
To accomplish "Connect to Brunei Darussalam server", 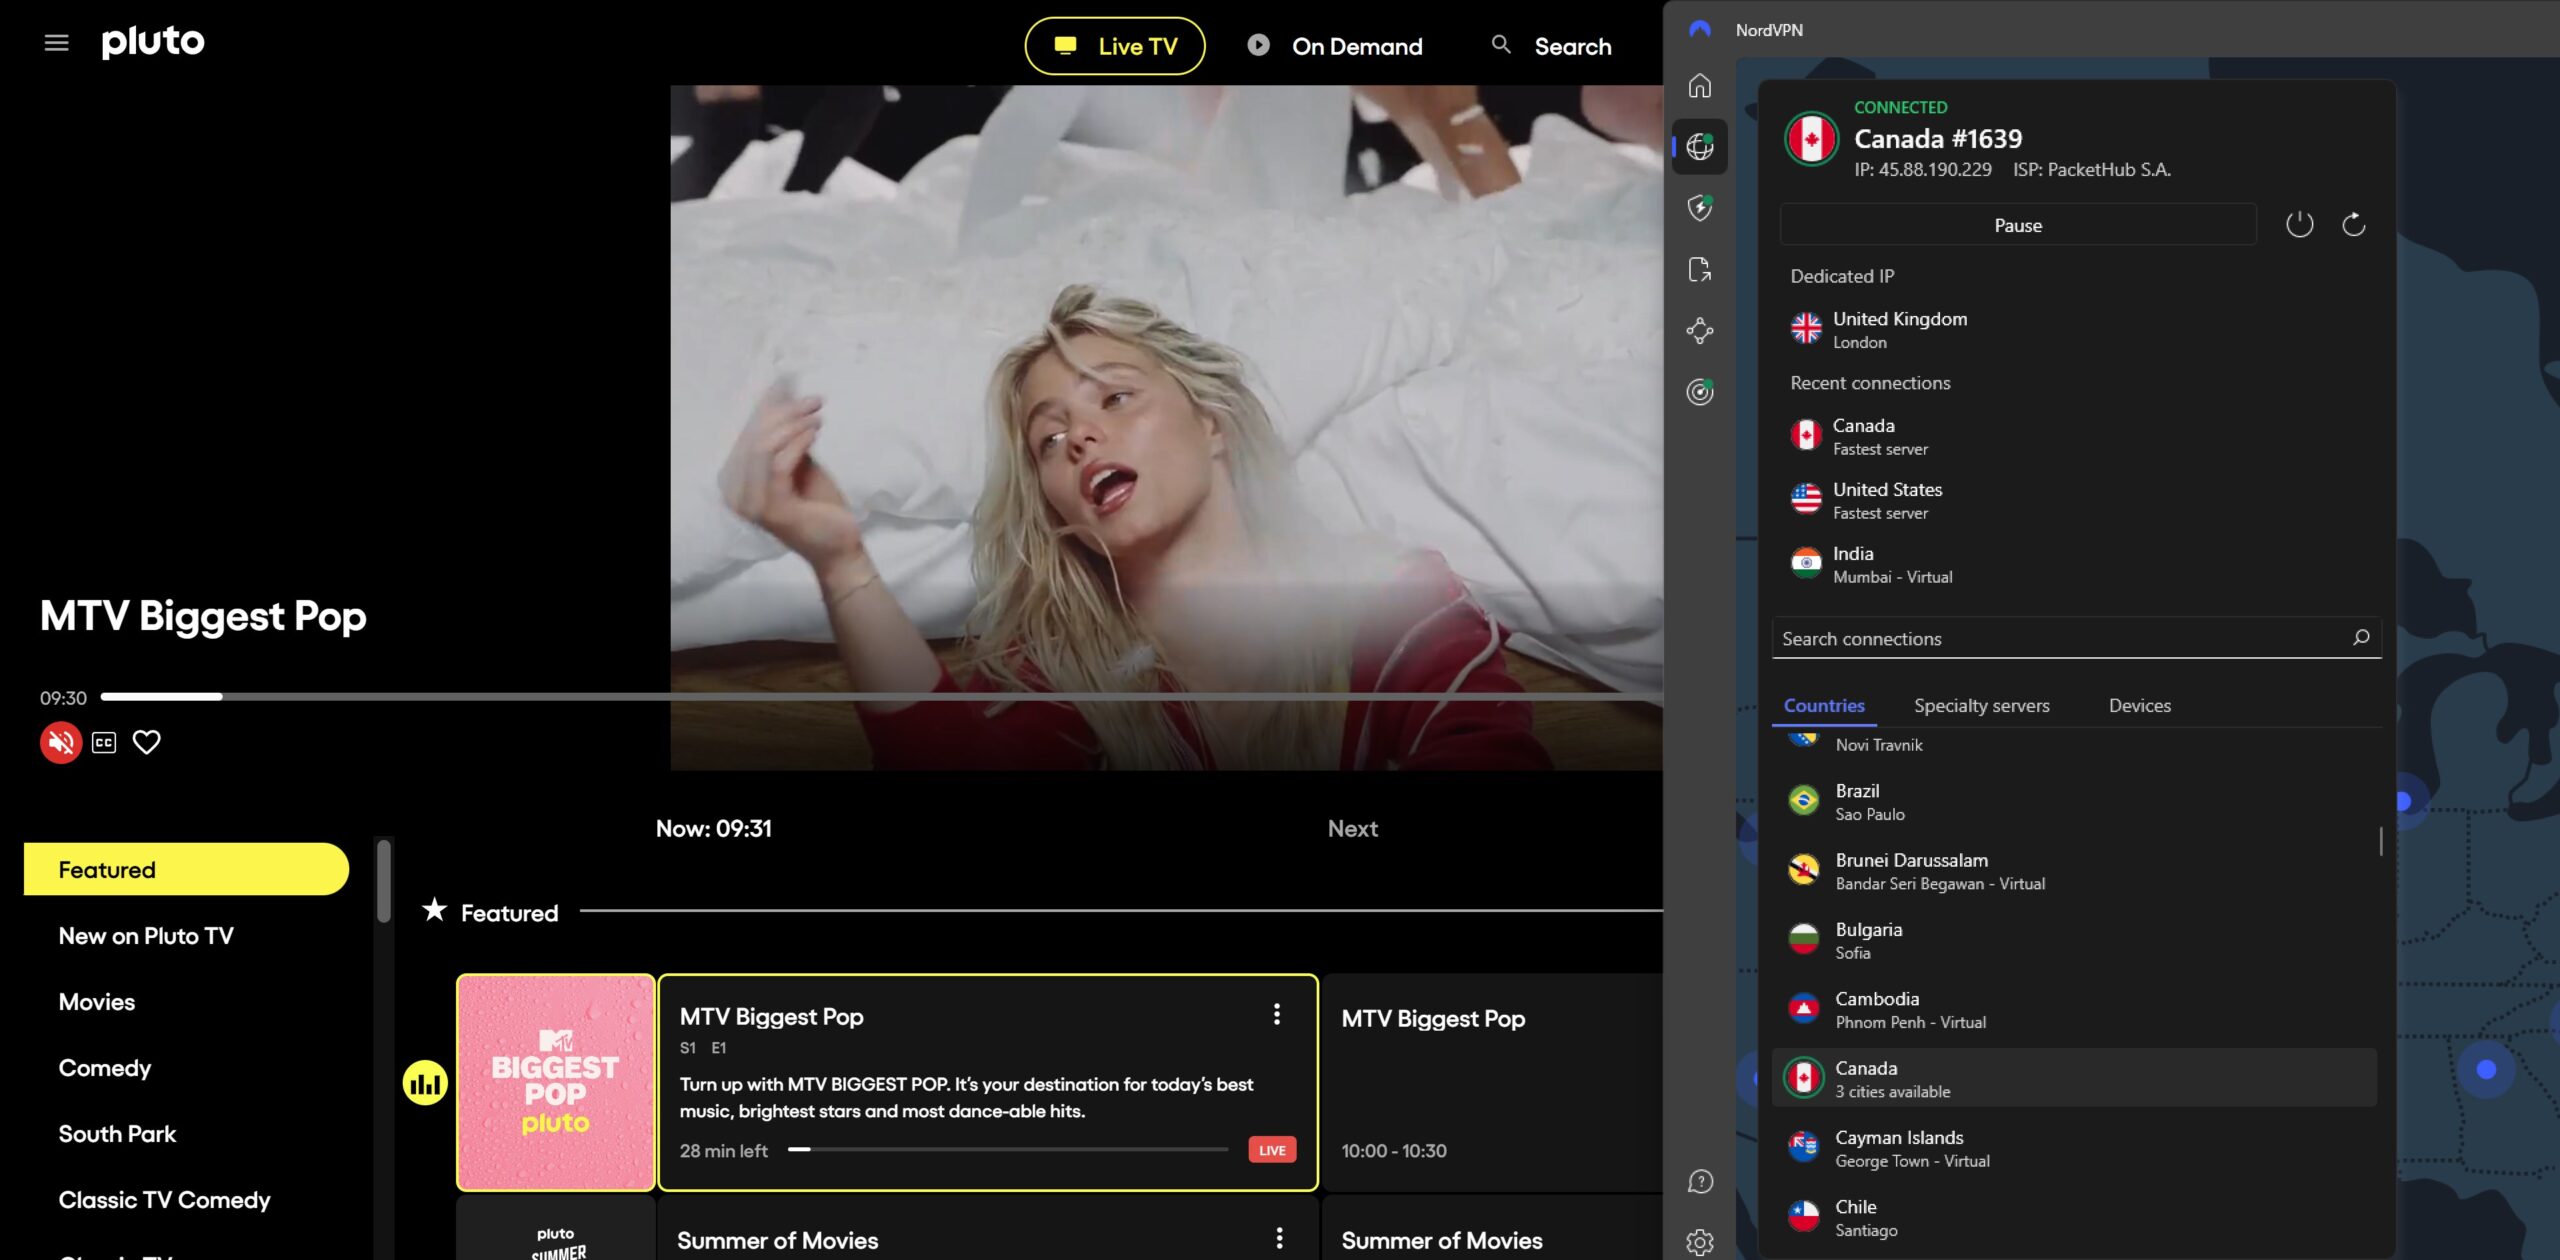I will [x=2074, y=871].
